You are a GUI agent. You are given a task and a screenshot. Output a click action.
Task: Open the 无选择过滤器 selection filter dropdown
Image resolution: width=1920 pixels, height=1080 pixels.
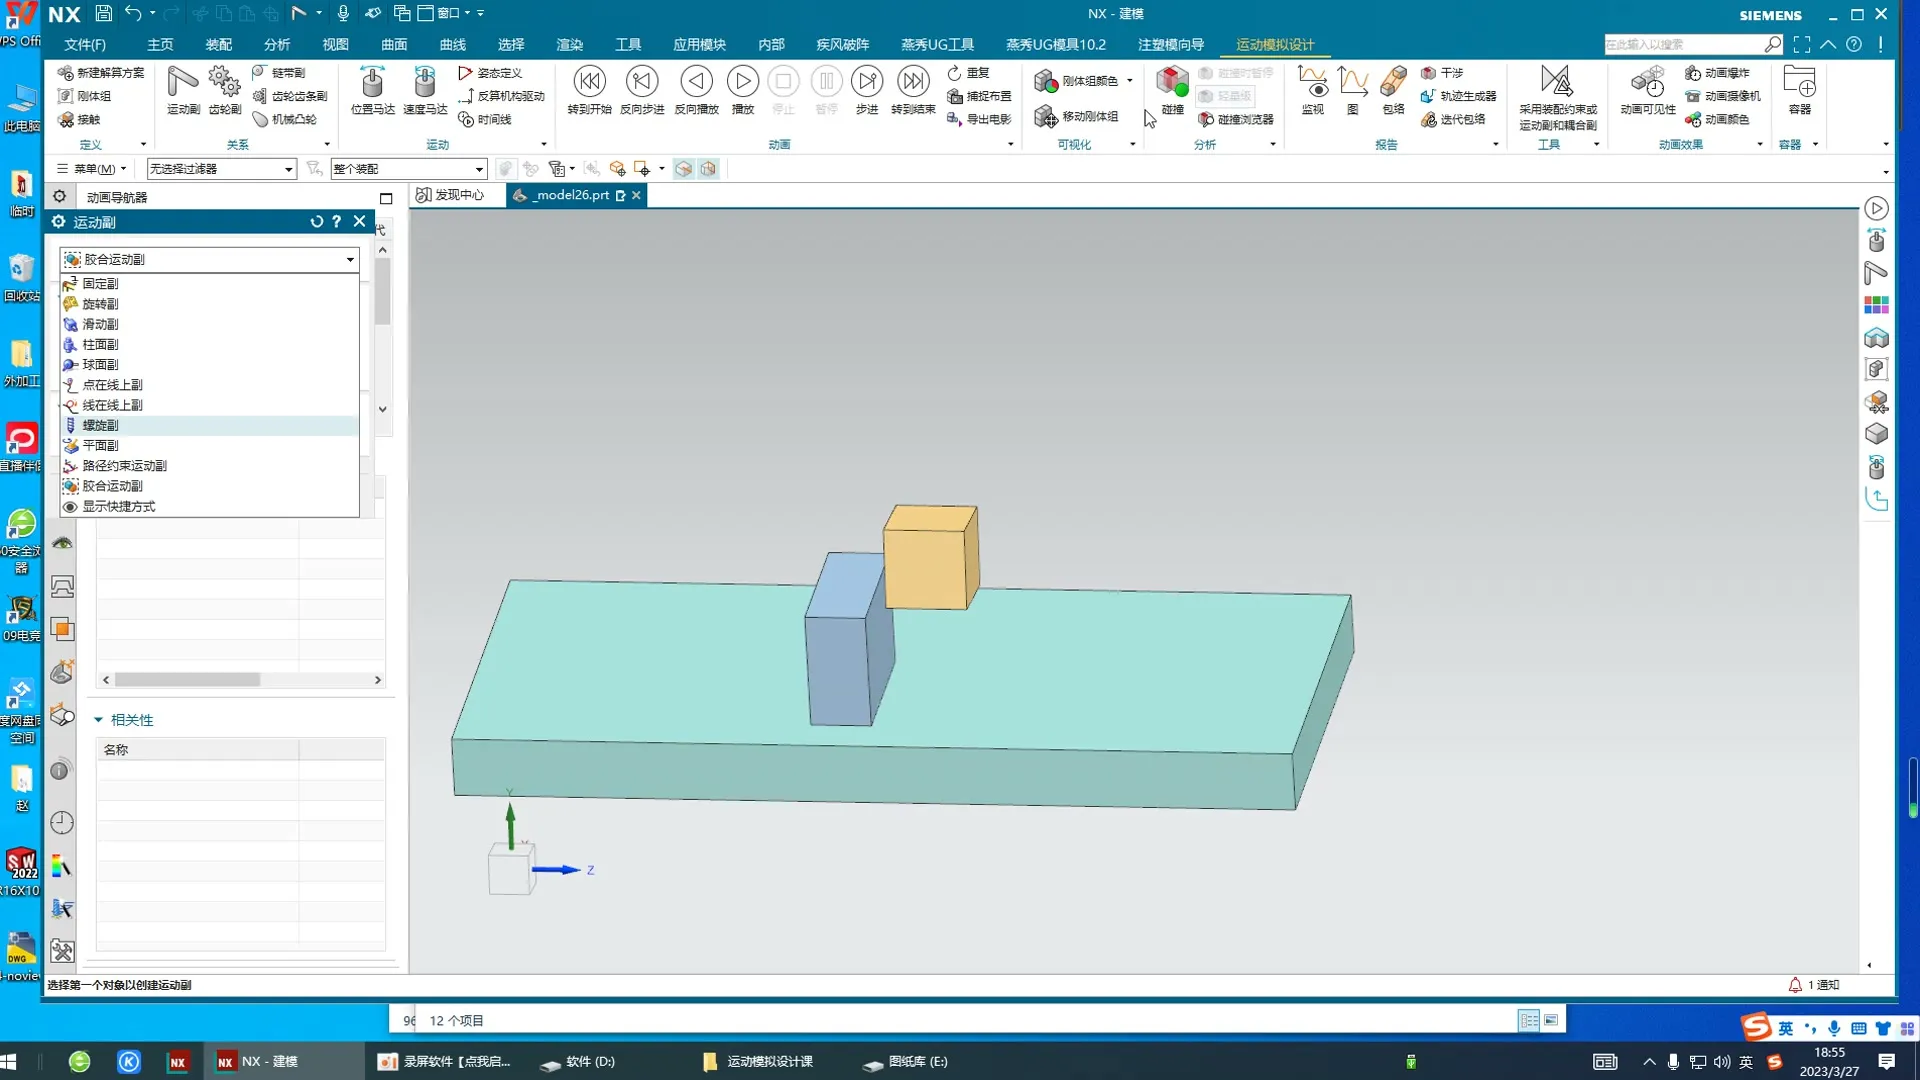pyautogui.click(x=221, y=169)
